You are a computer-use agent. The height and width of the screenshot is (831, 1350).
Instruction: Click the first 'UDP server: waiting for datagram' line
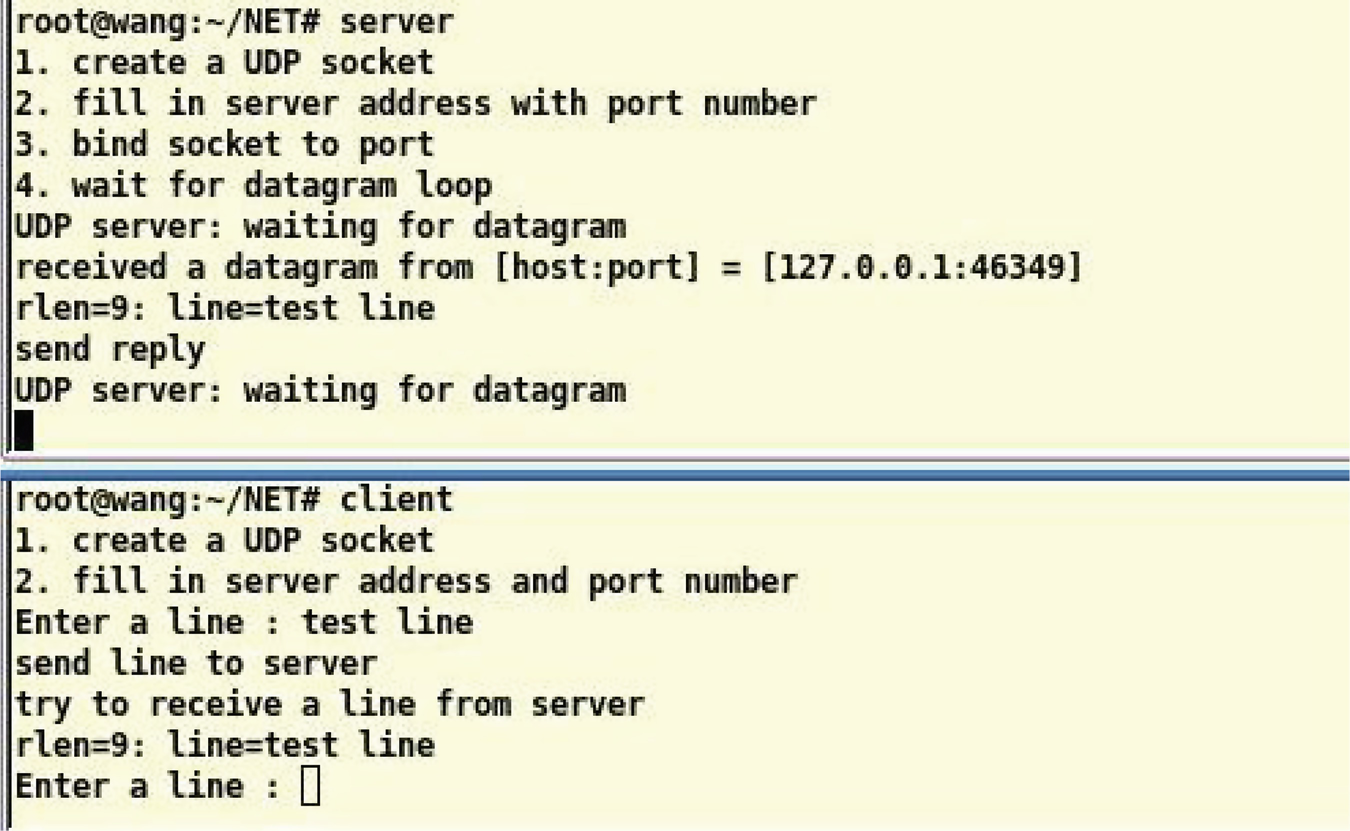point(320,226)
